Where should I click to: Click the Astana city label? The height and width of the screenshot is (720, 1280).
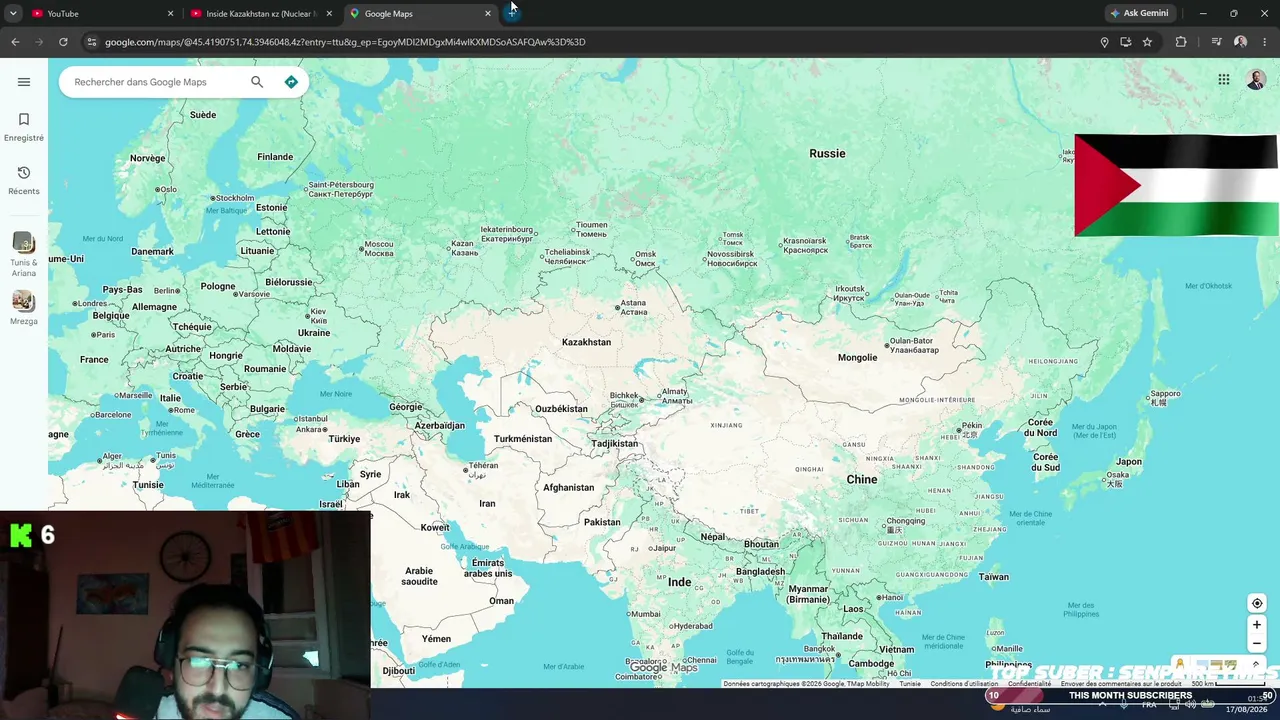[x=633, y=307]
